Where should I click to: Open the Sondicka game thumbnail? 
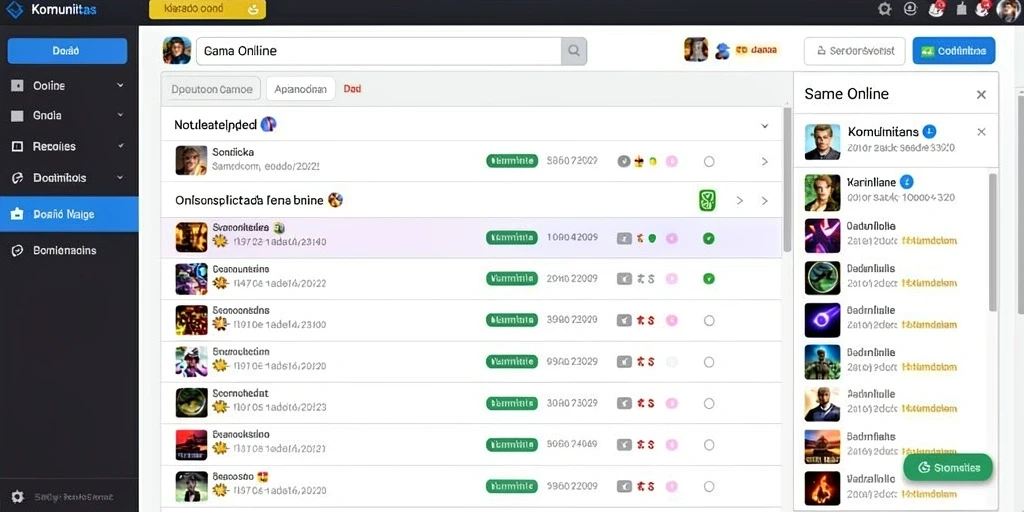pos(191,161)
